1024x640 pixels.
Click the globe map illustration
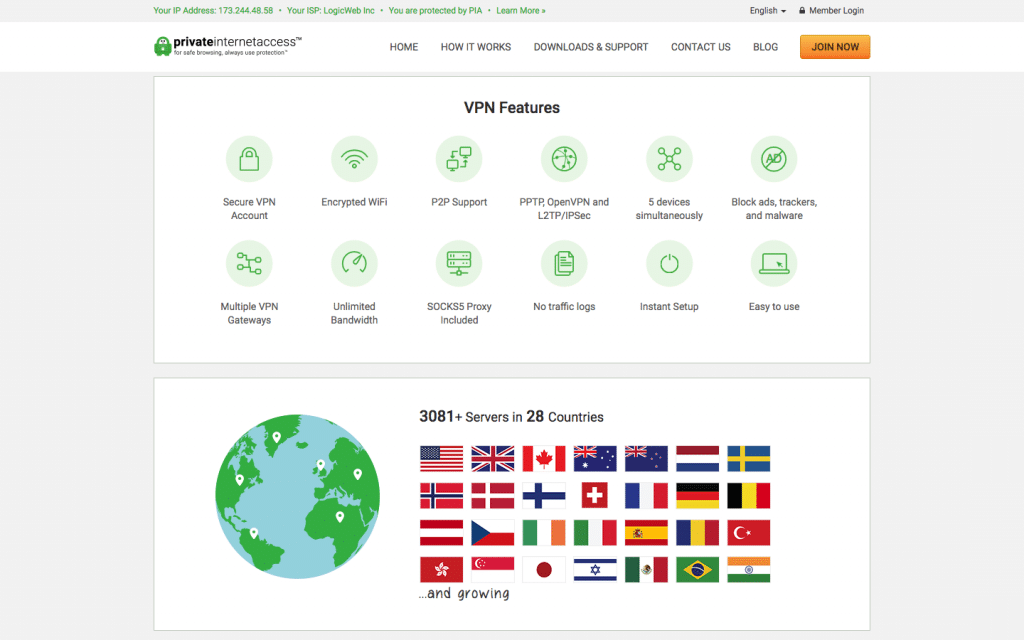point(298,496)
